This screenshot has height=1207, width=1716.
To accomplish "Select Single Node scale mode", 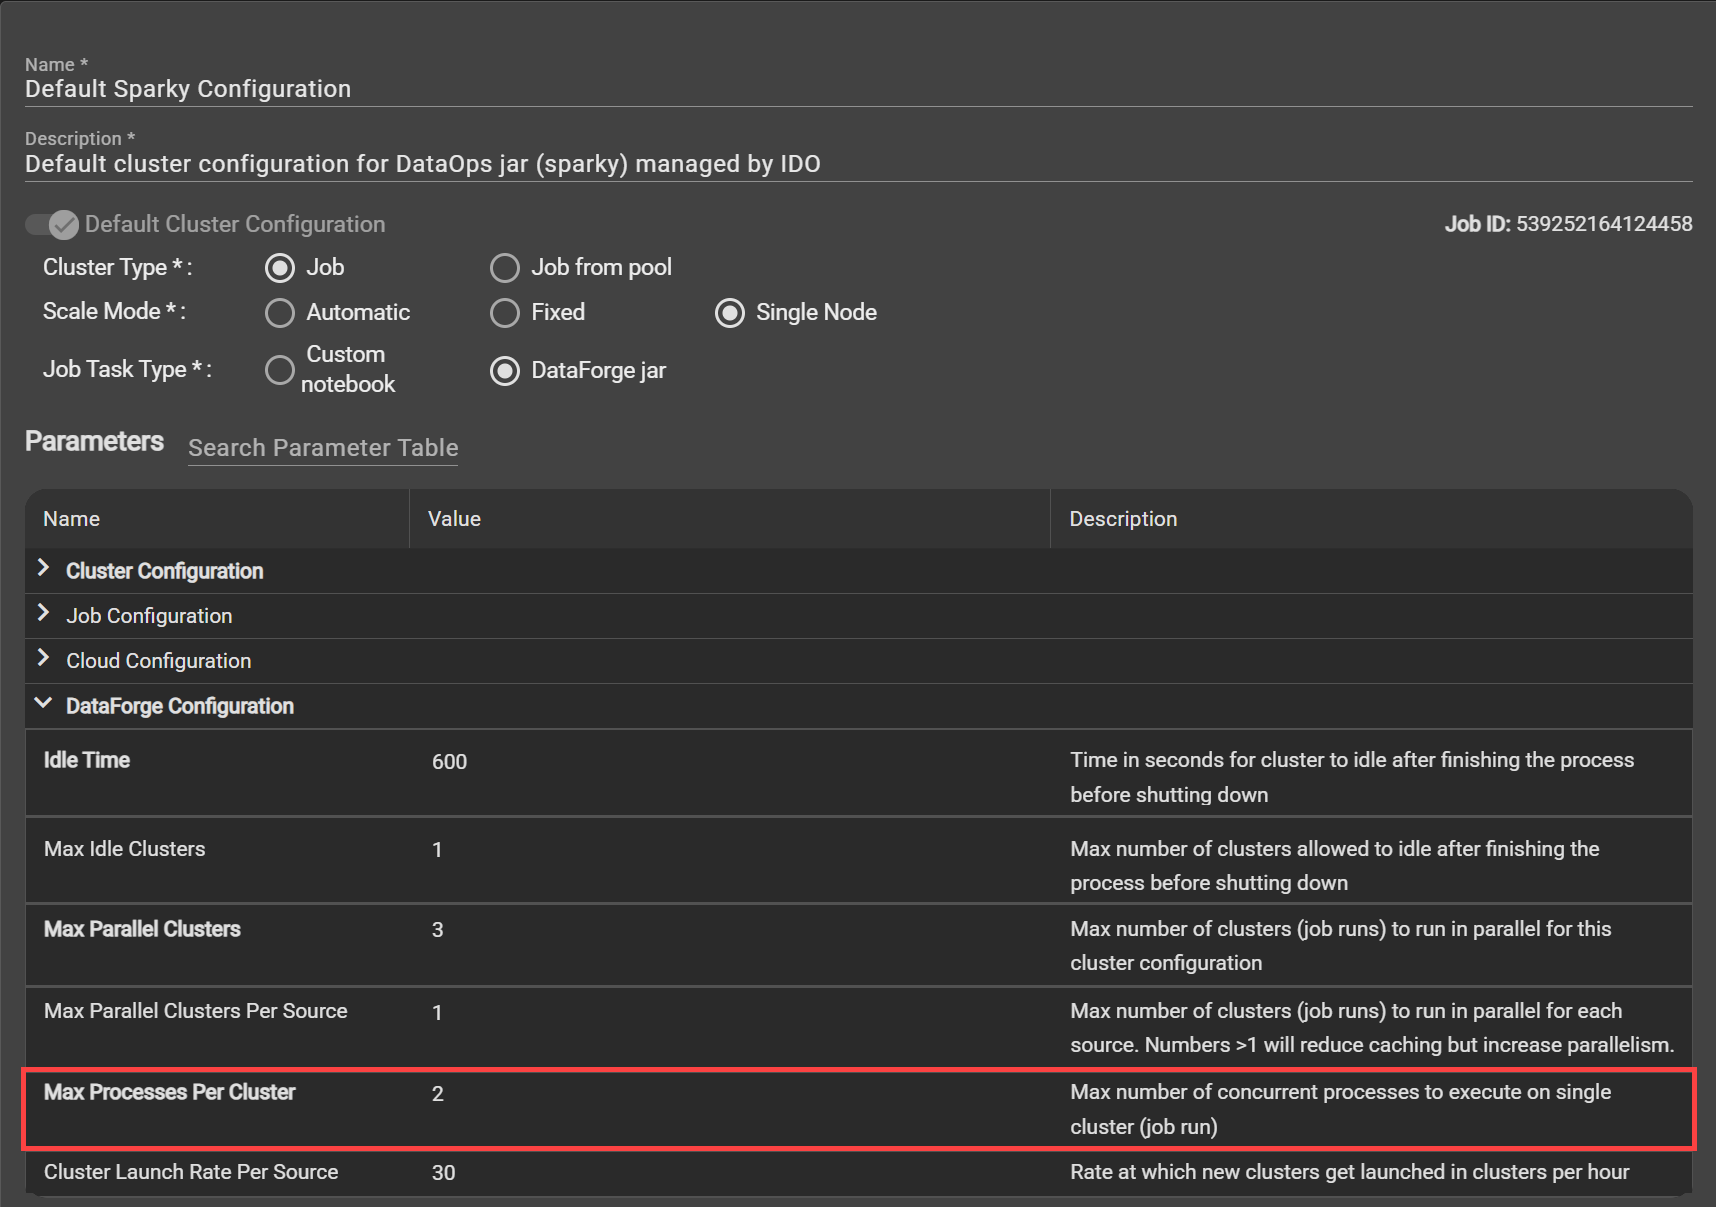I will click(x=730, y=312).
